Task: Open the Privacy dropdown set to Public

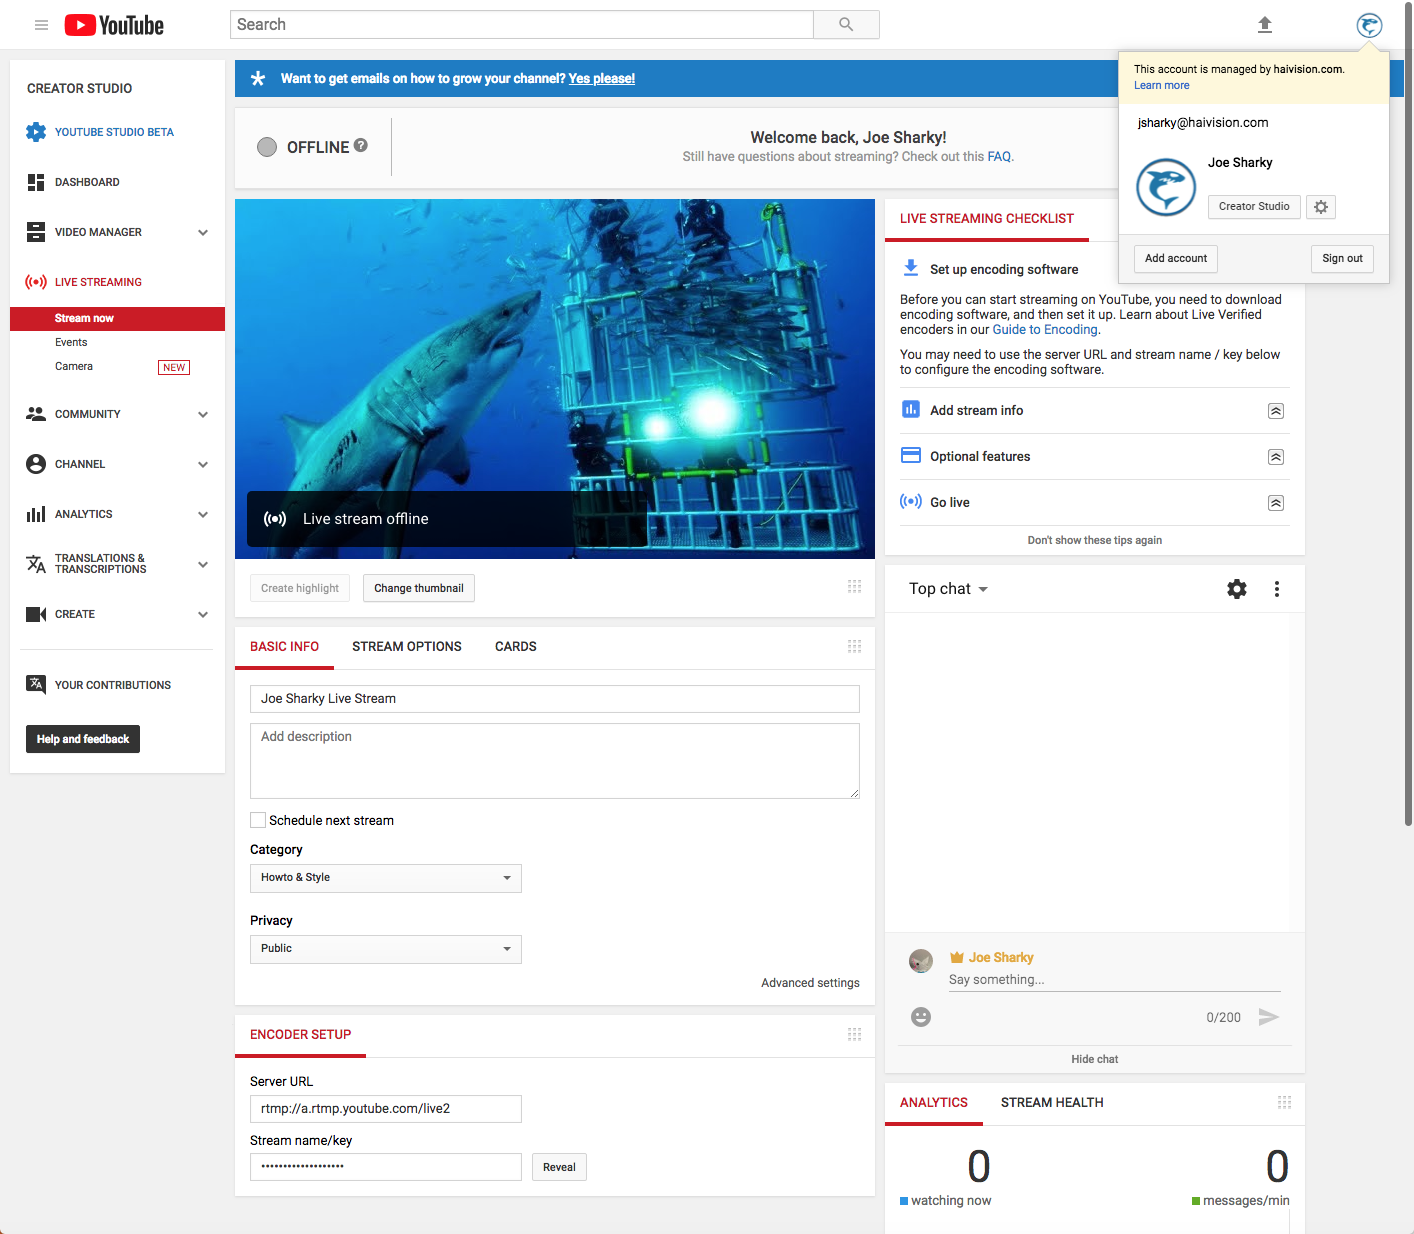Action: click(x=385, y=949)
